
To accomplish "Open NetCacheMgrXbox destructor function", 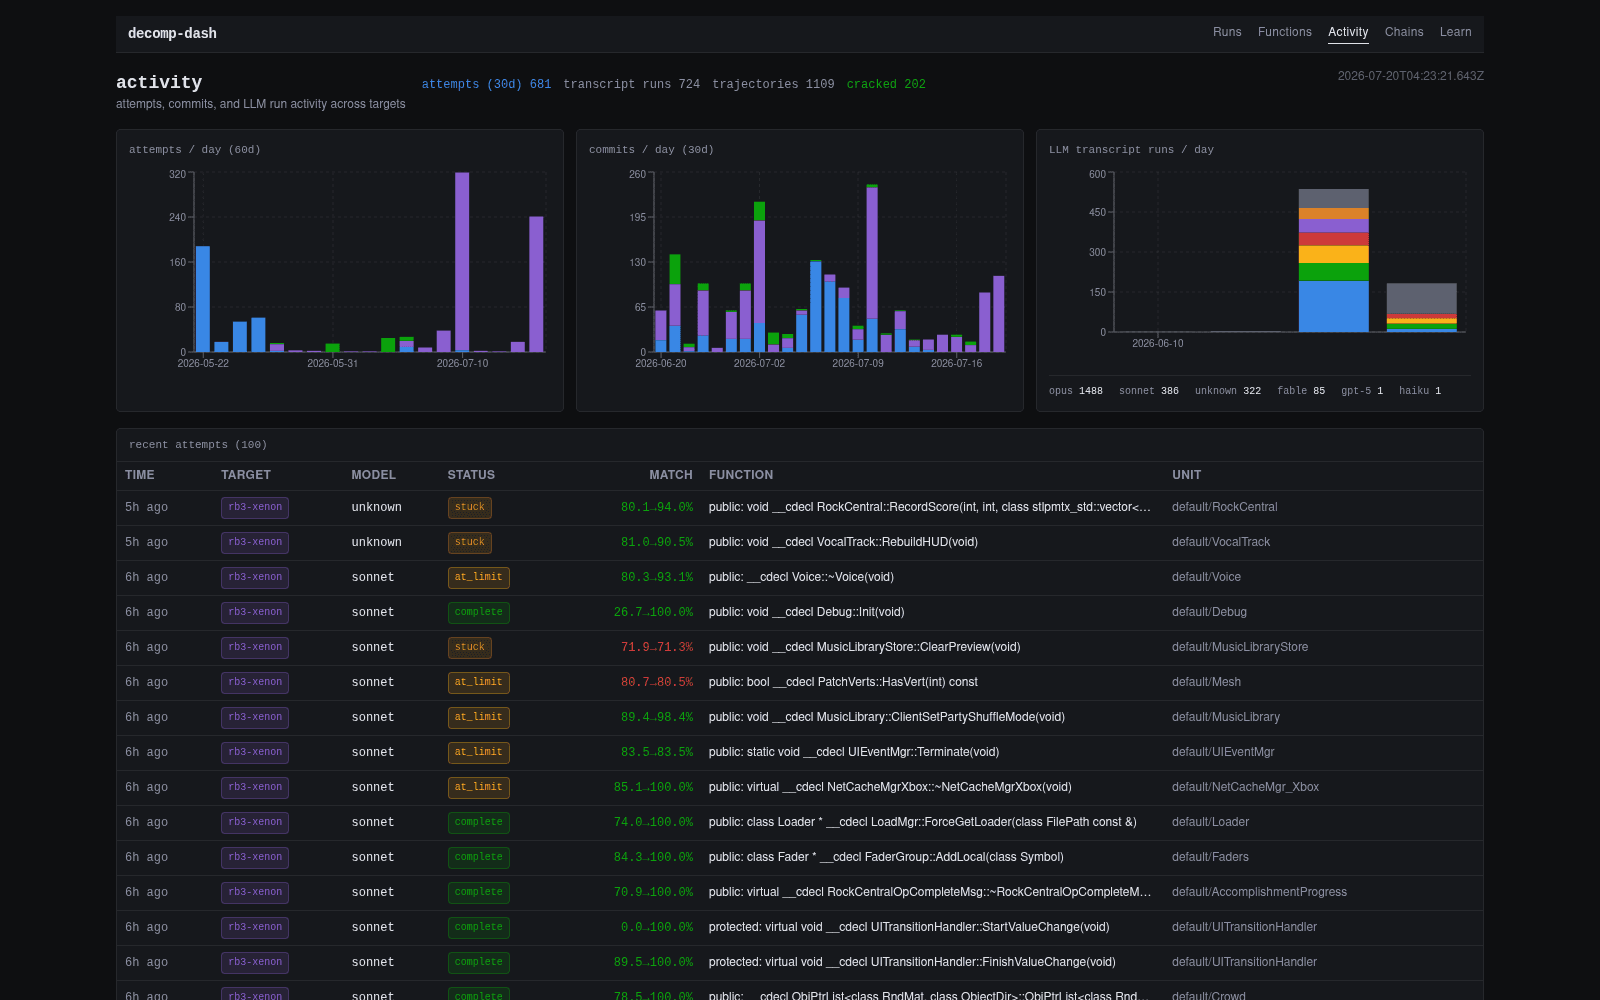I will [890, 787].
